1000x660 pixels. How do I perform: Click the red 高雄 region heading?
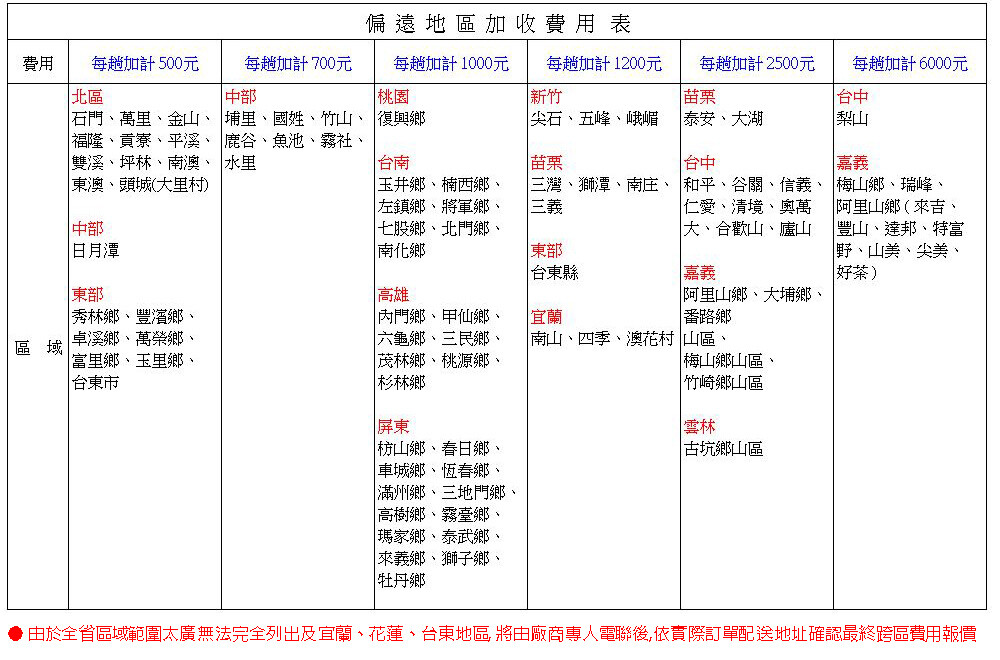tap(393, 295)
